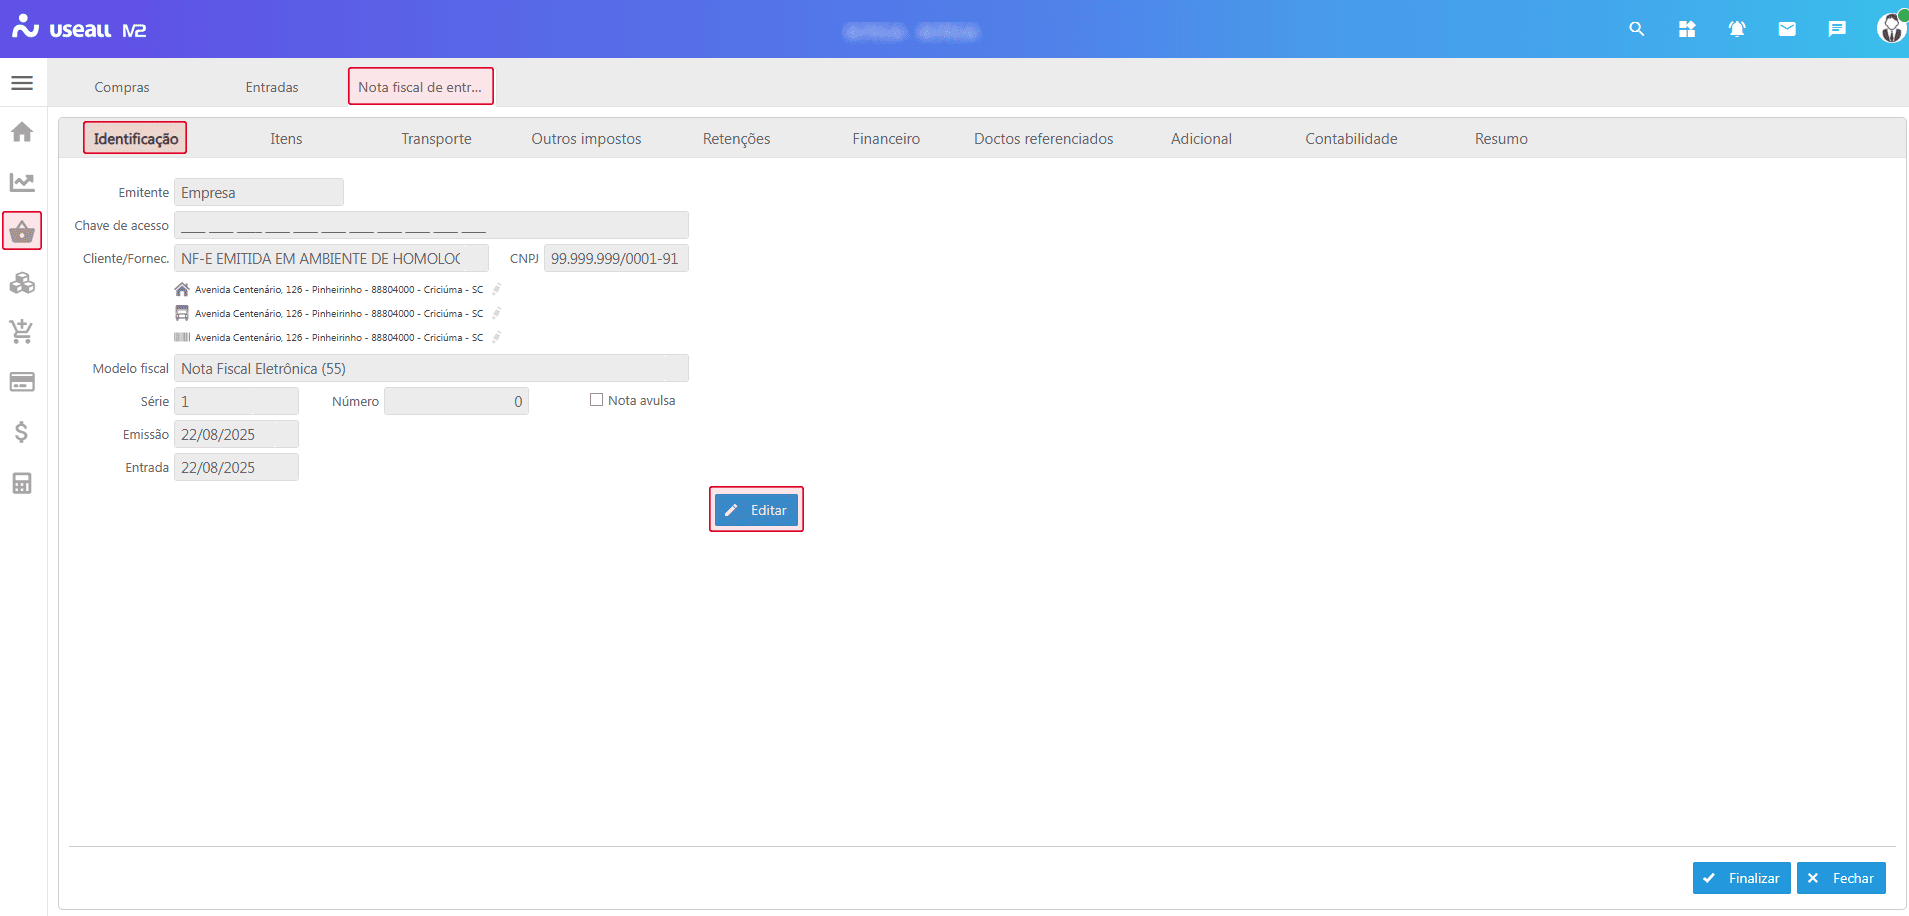Click the calculator icon in the sidebar
The width and height of the screenshot is (1909, 916).
(x=22, y=484)
